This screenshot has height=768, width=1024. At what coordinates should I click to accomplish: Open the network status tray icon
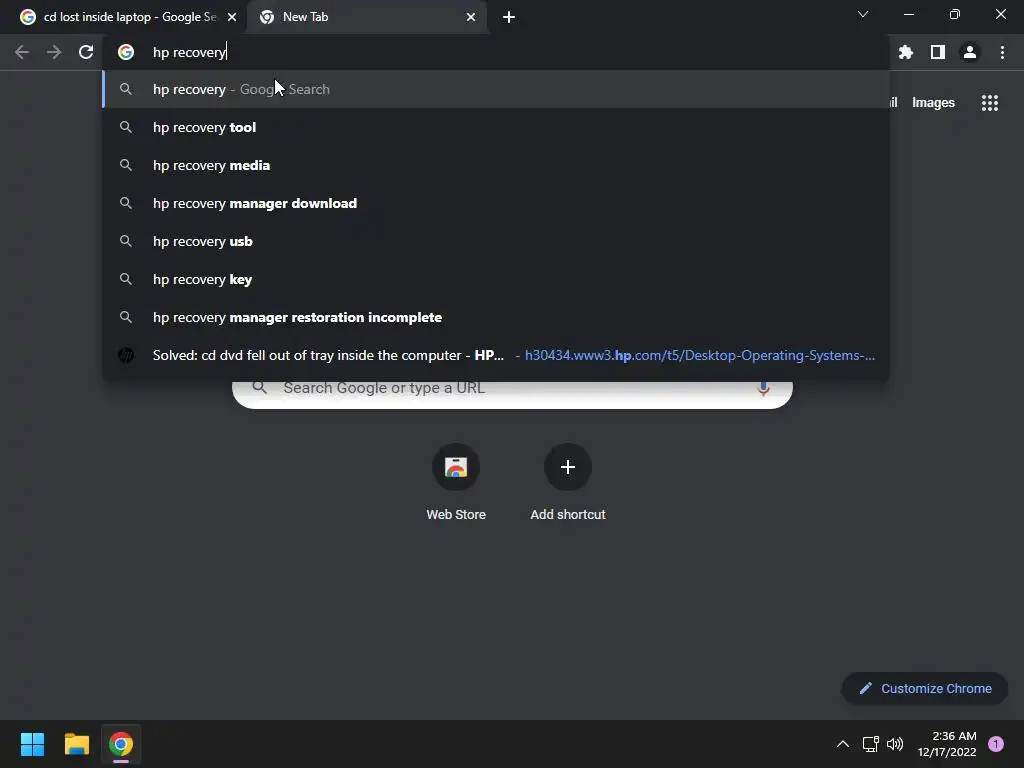(871, 744)
